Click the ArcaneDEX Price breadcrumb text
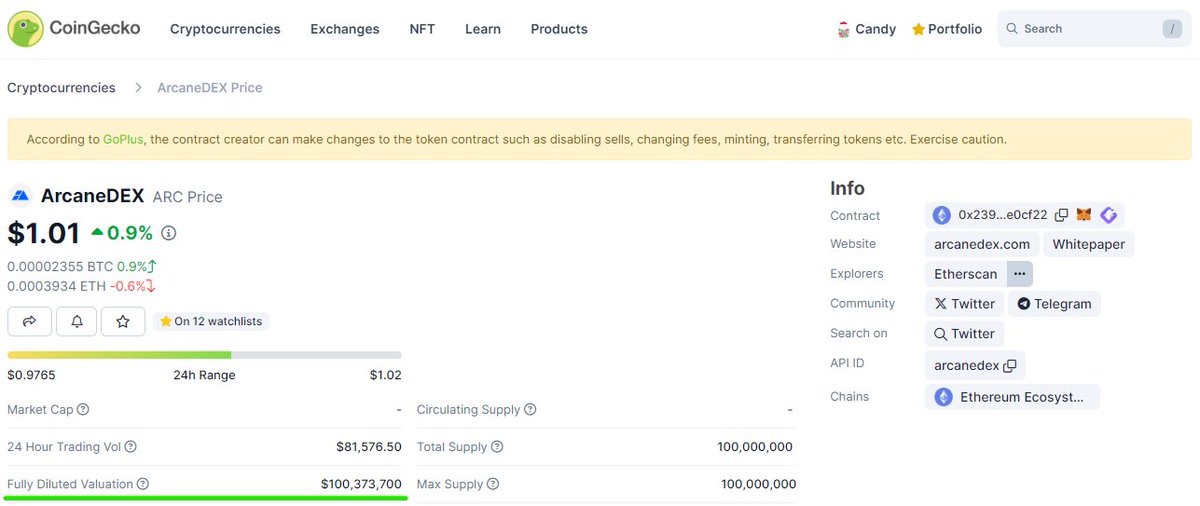This screenshot has width=1200, height=506. (210, 88)
